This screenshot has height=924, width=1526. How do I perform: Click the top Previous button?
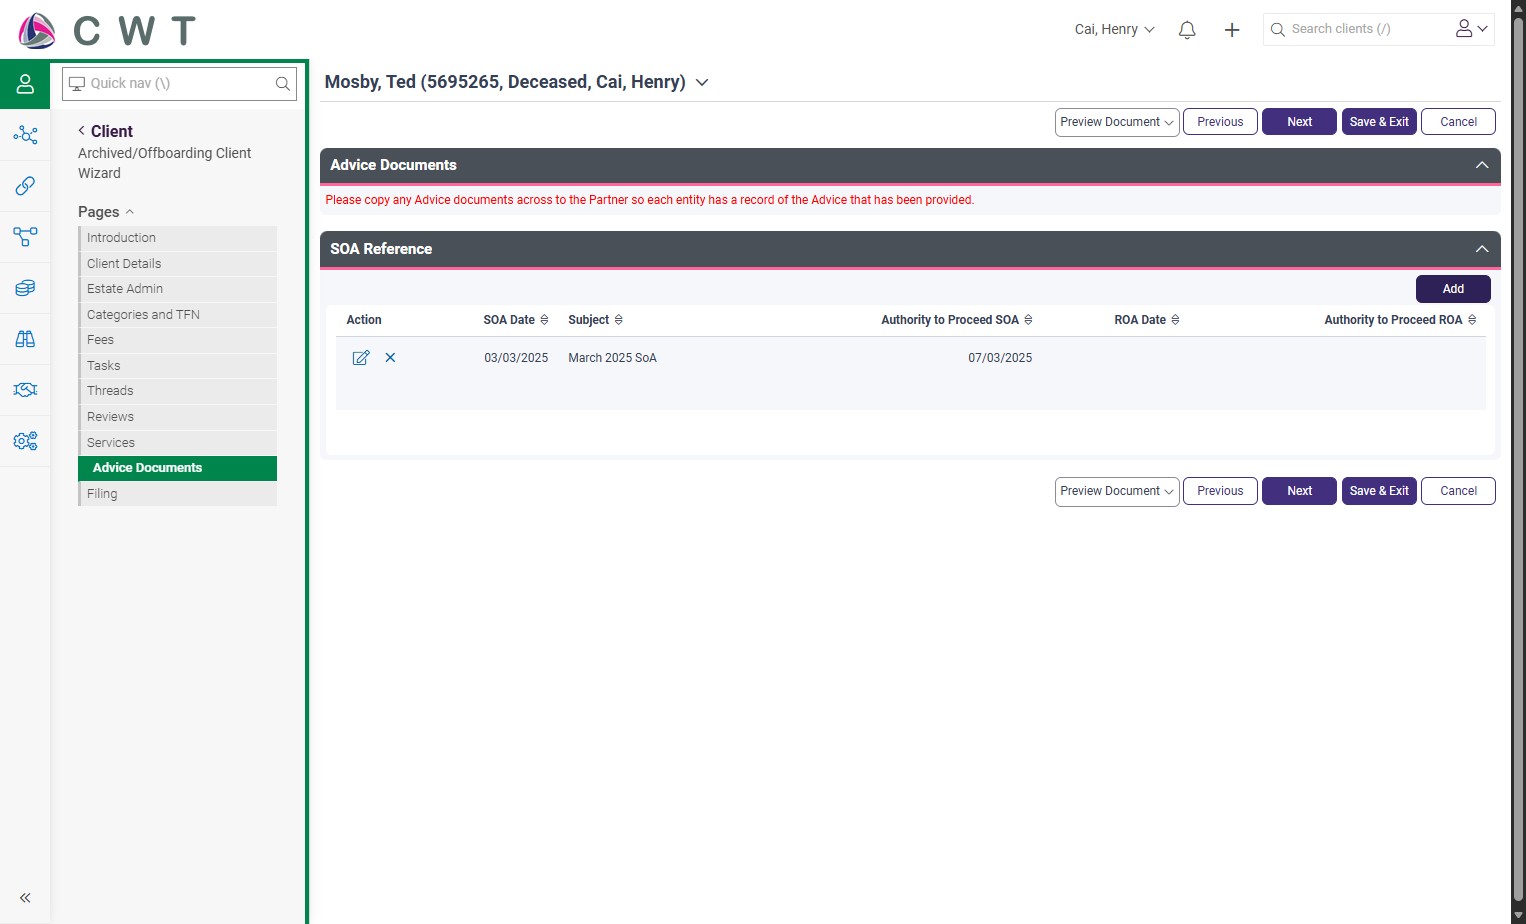[1220, 122]
